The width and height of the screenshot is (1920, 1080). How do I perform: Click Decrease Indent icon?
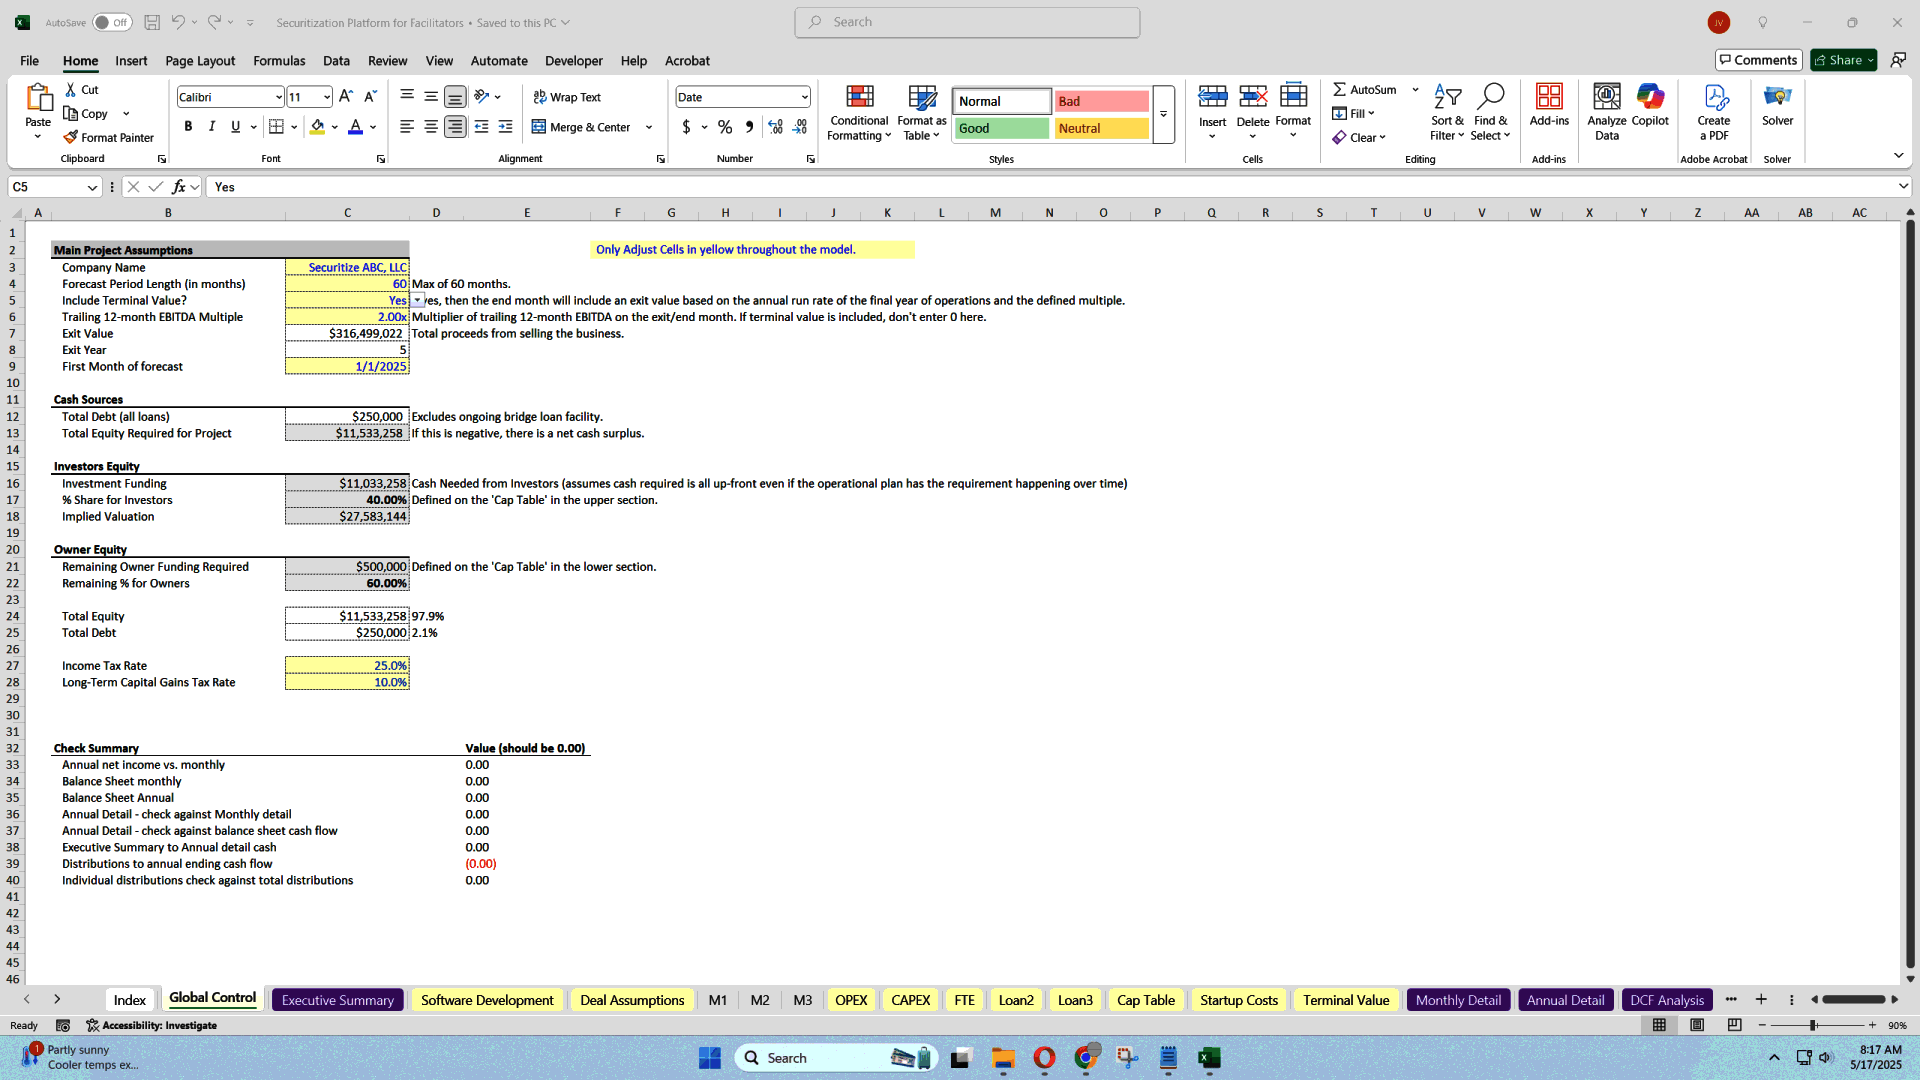[482, 127]
